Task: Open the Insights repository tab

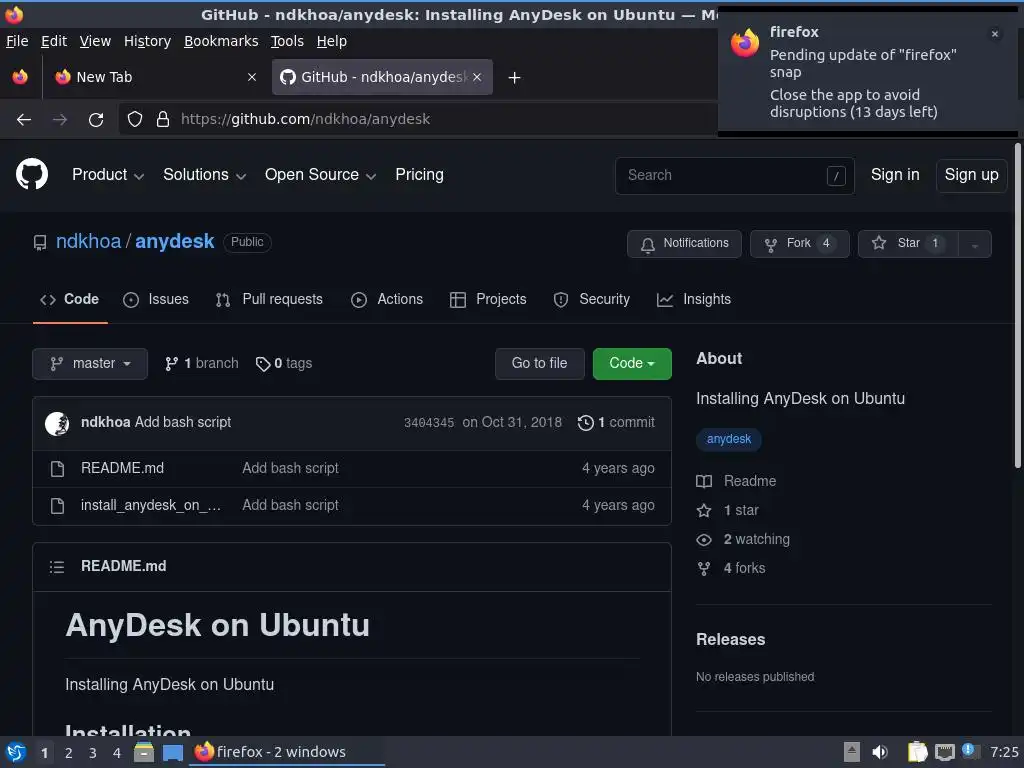Action: [694, 299]
